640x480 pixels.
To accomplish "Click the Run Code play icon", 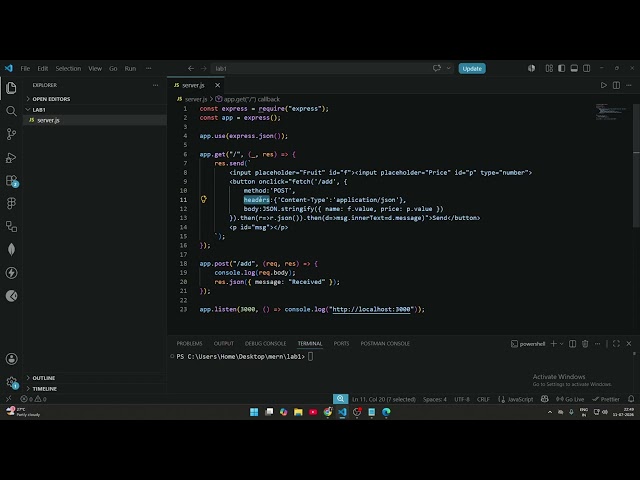I will (x=603, y=85).
